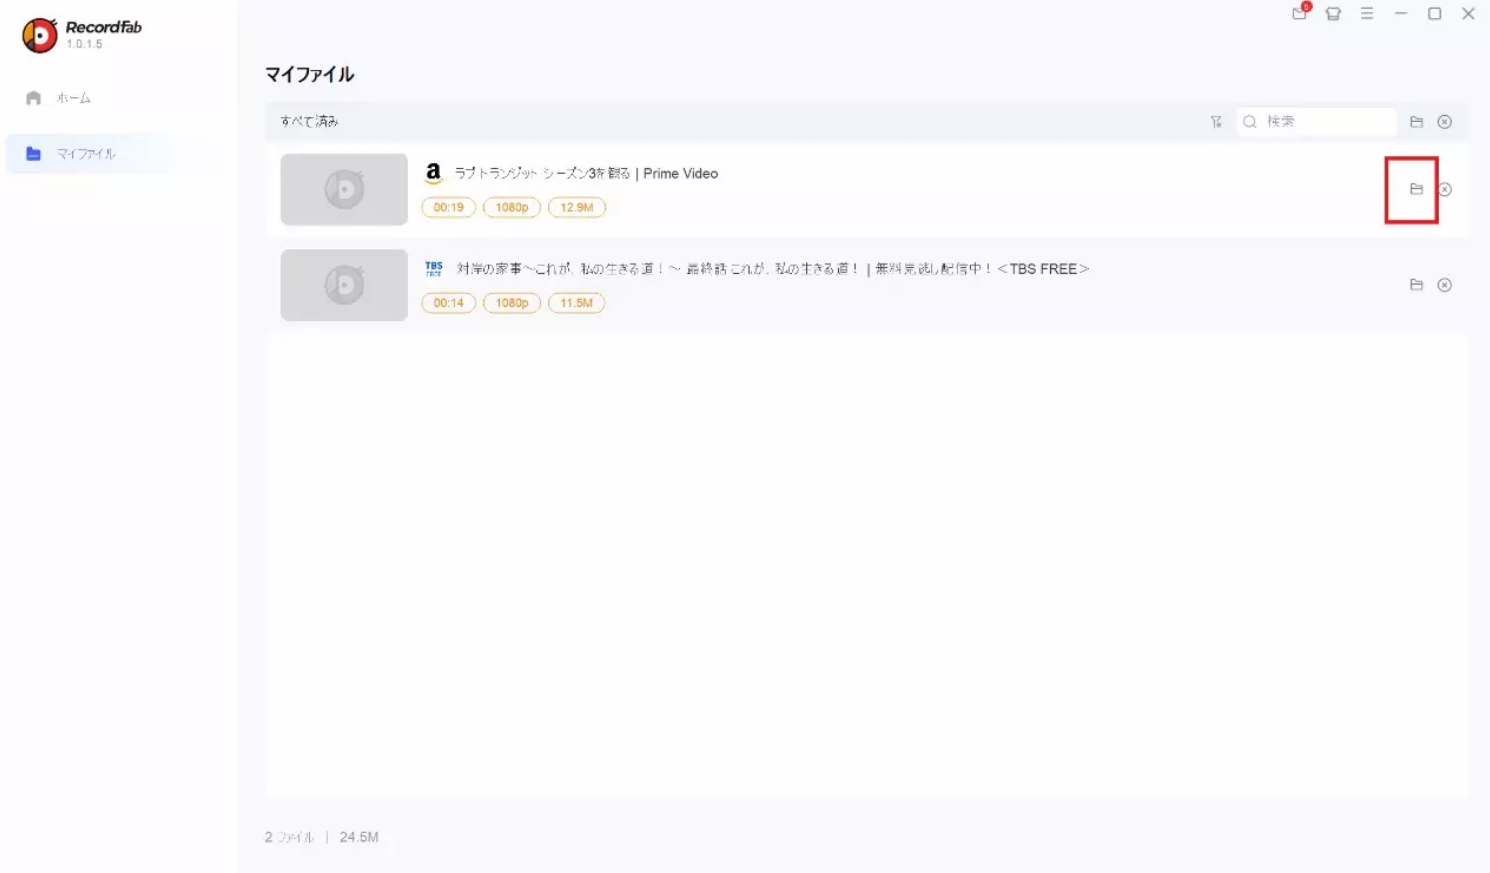This screenshot has width=1490, height=873.
Task: Delete the TBS FREE recording with its X icon
Action: tap(1444, 284)
